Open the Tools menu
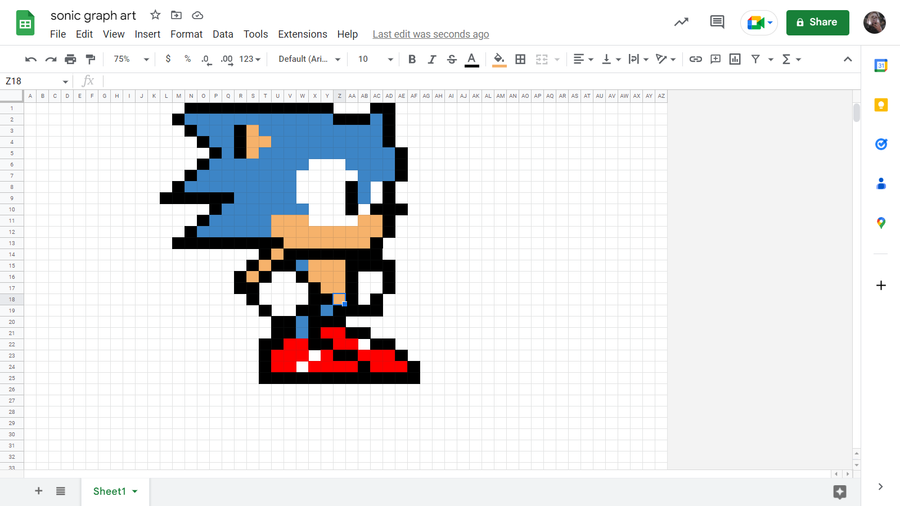Image resolution: width=900 pixels, height=506 pixels. coord(255,34)
